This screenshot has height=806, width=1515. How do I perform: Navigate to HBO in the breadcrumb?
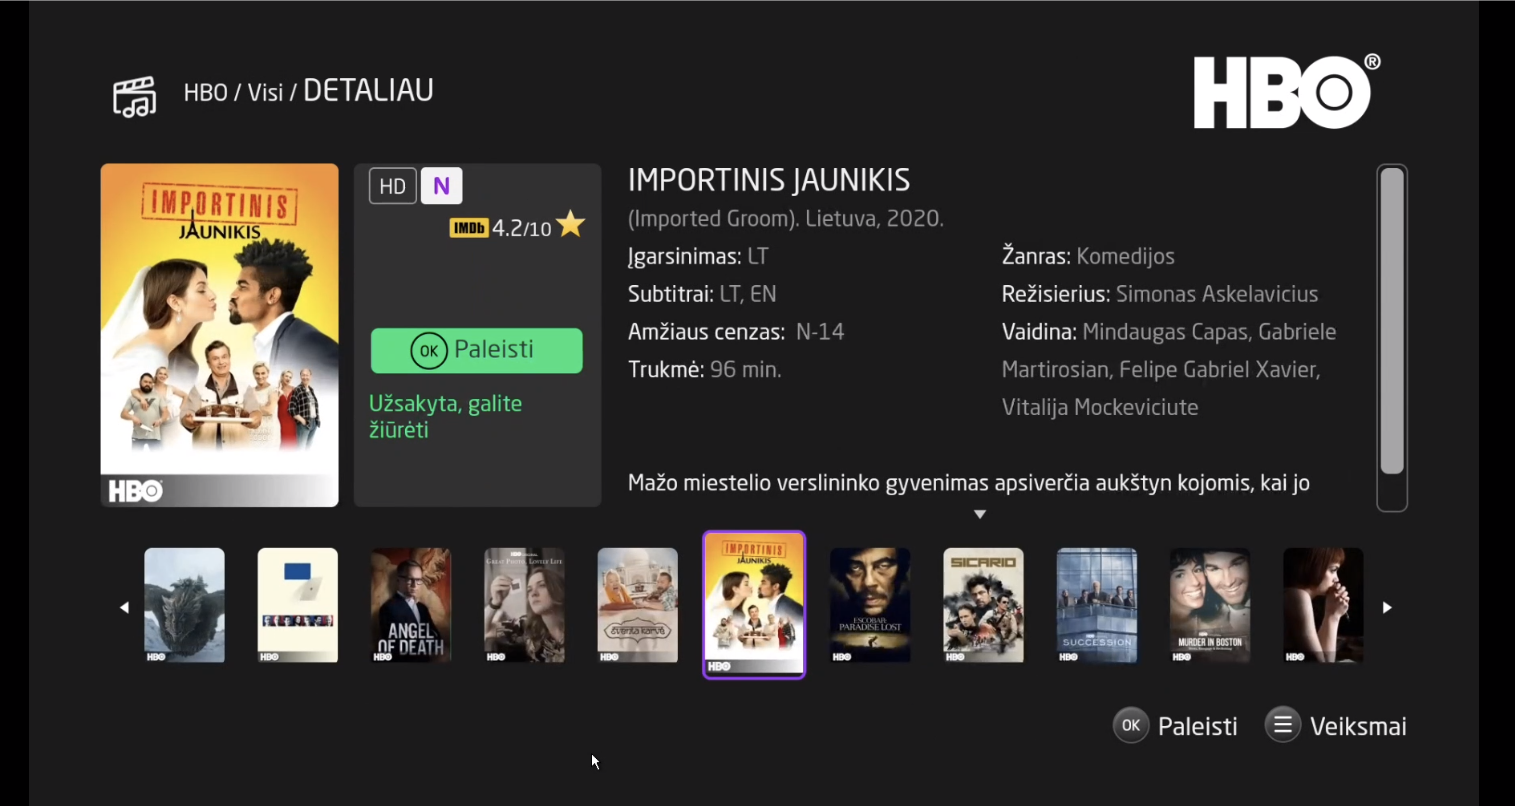click(x=206, y=93)
